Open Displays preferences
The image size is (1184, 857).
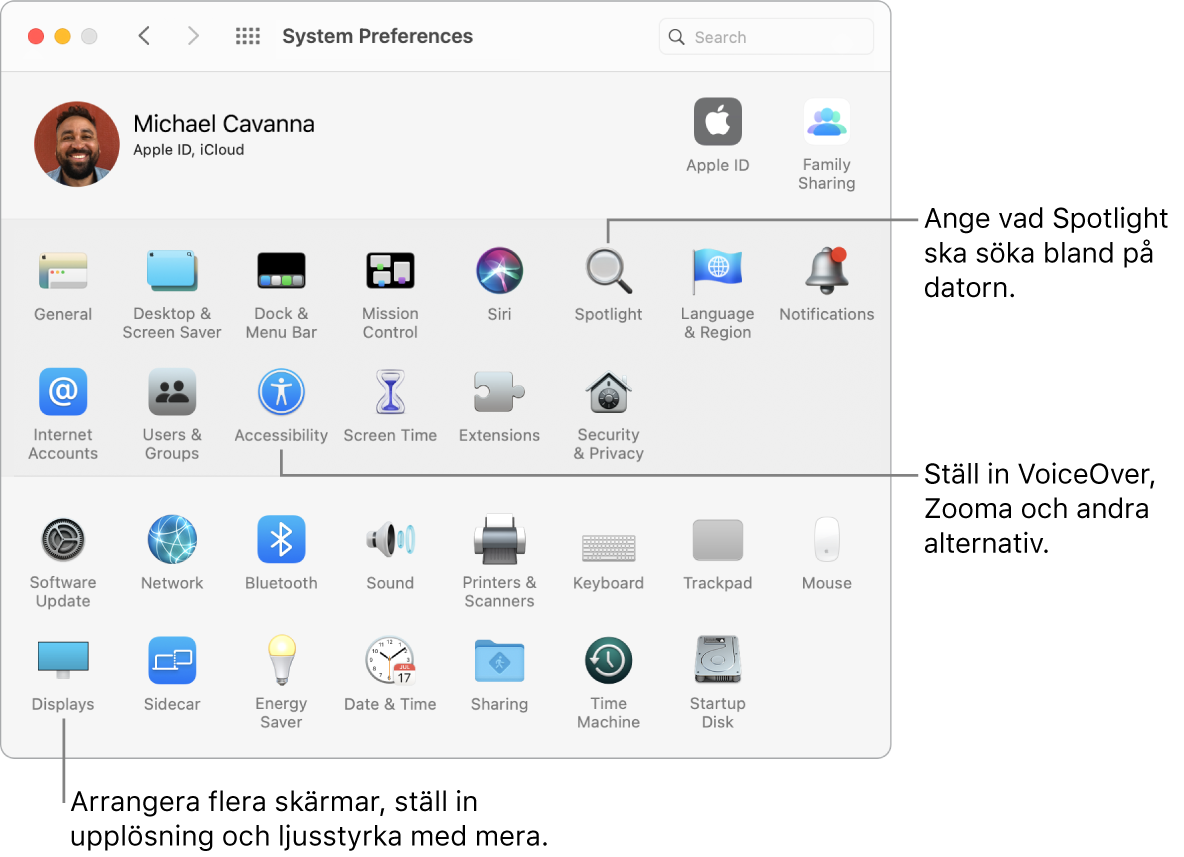pyautogui.click(x=63, y=659)
